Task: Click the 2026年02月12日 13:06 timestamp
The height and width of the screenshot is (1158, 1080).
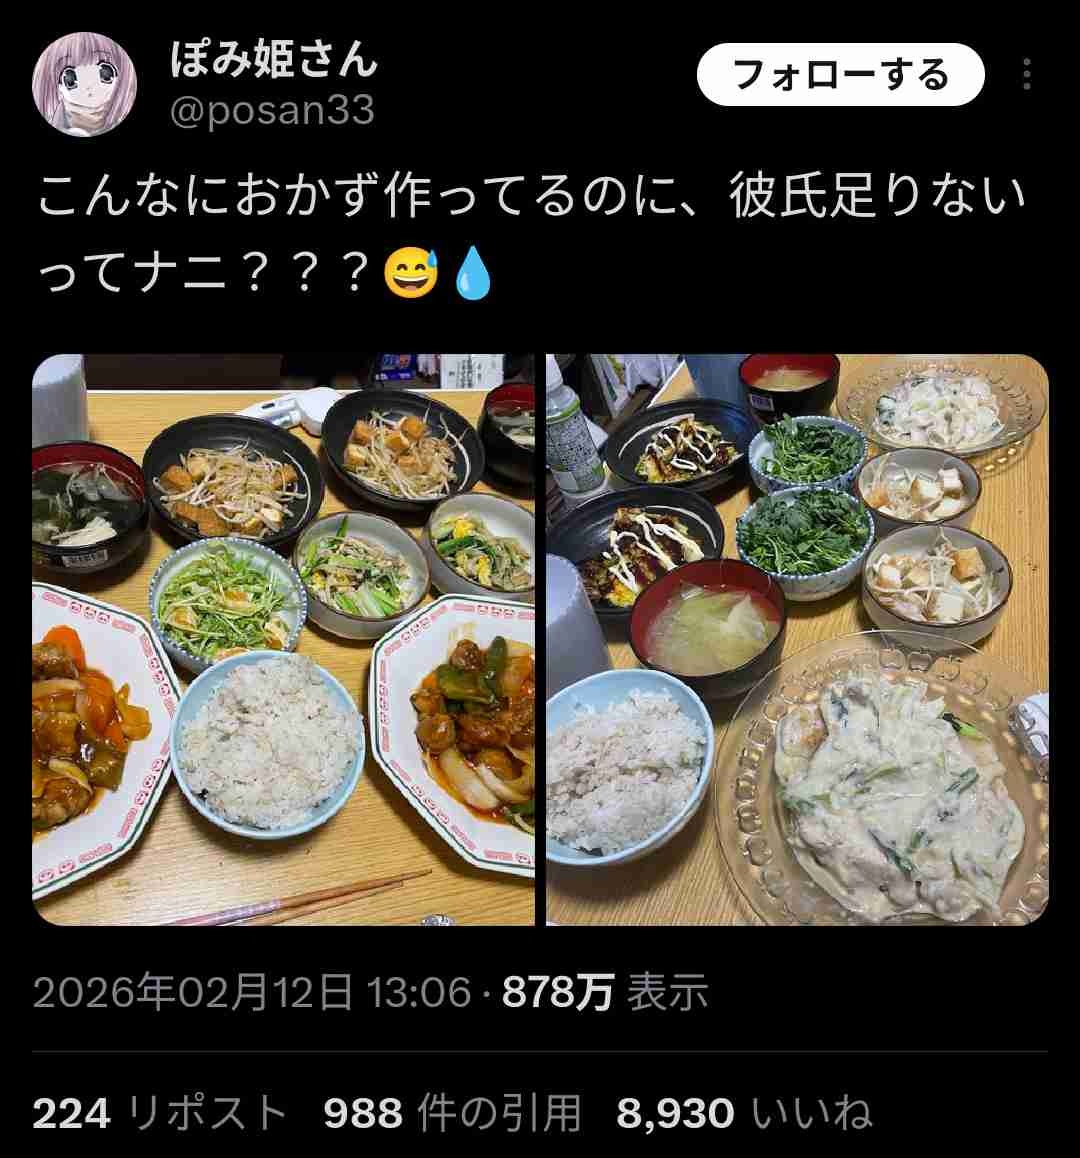Action: [252, 991]
